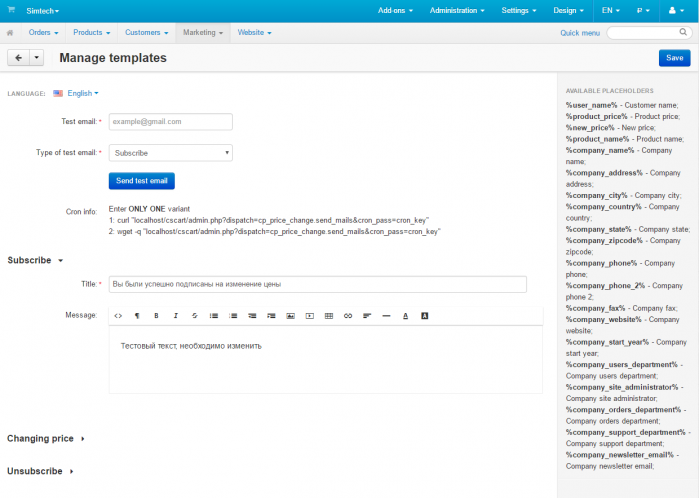Viewport: 700px width, 498px height.
Task: Open the Customers menu
Action: [146, 33]
